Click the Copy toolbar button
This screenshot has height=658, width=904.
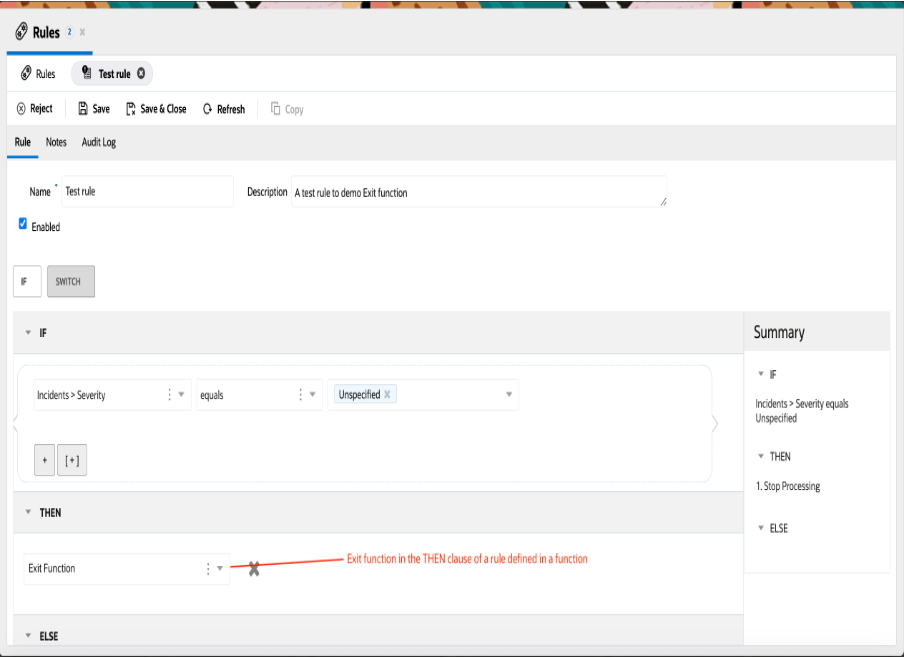tap(287, 109)
